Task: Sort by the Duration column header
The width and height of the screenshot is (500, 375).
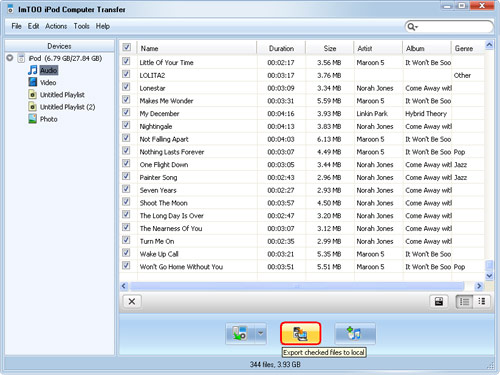Action: coord(281,48)
